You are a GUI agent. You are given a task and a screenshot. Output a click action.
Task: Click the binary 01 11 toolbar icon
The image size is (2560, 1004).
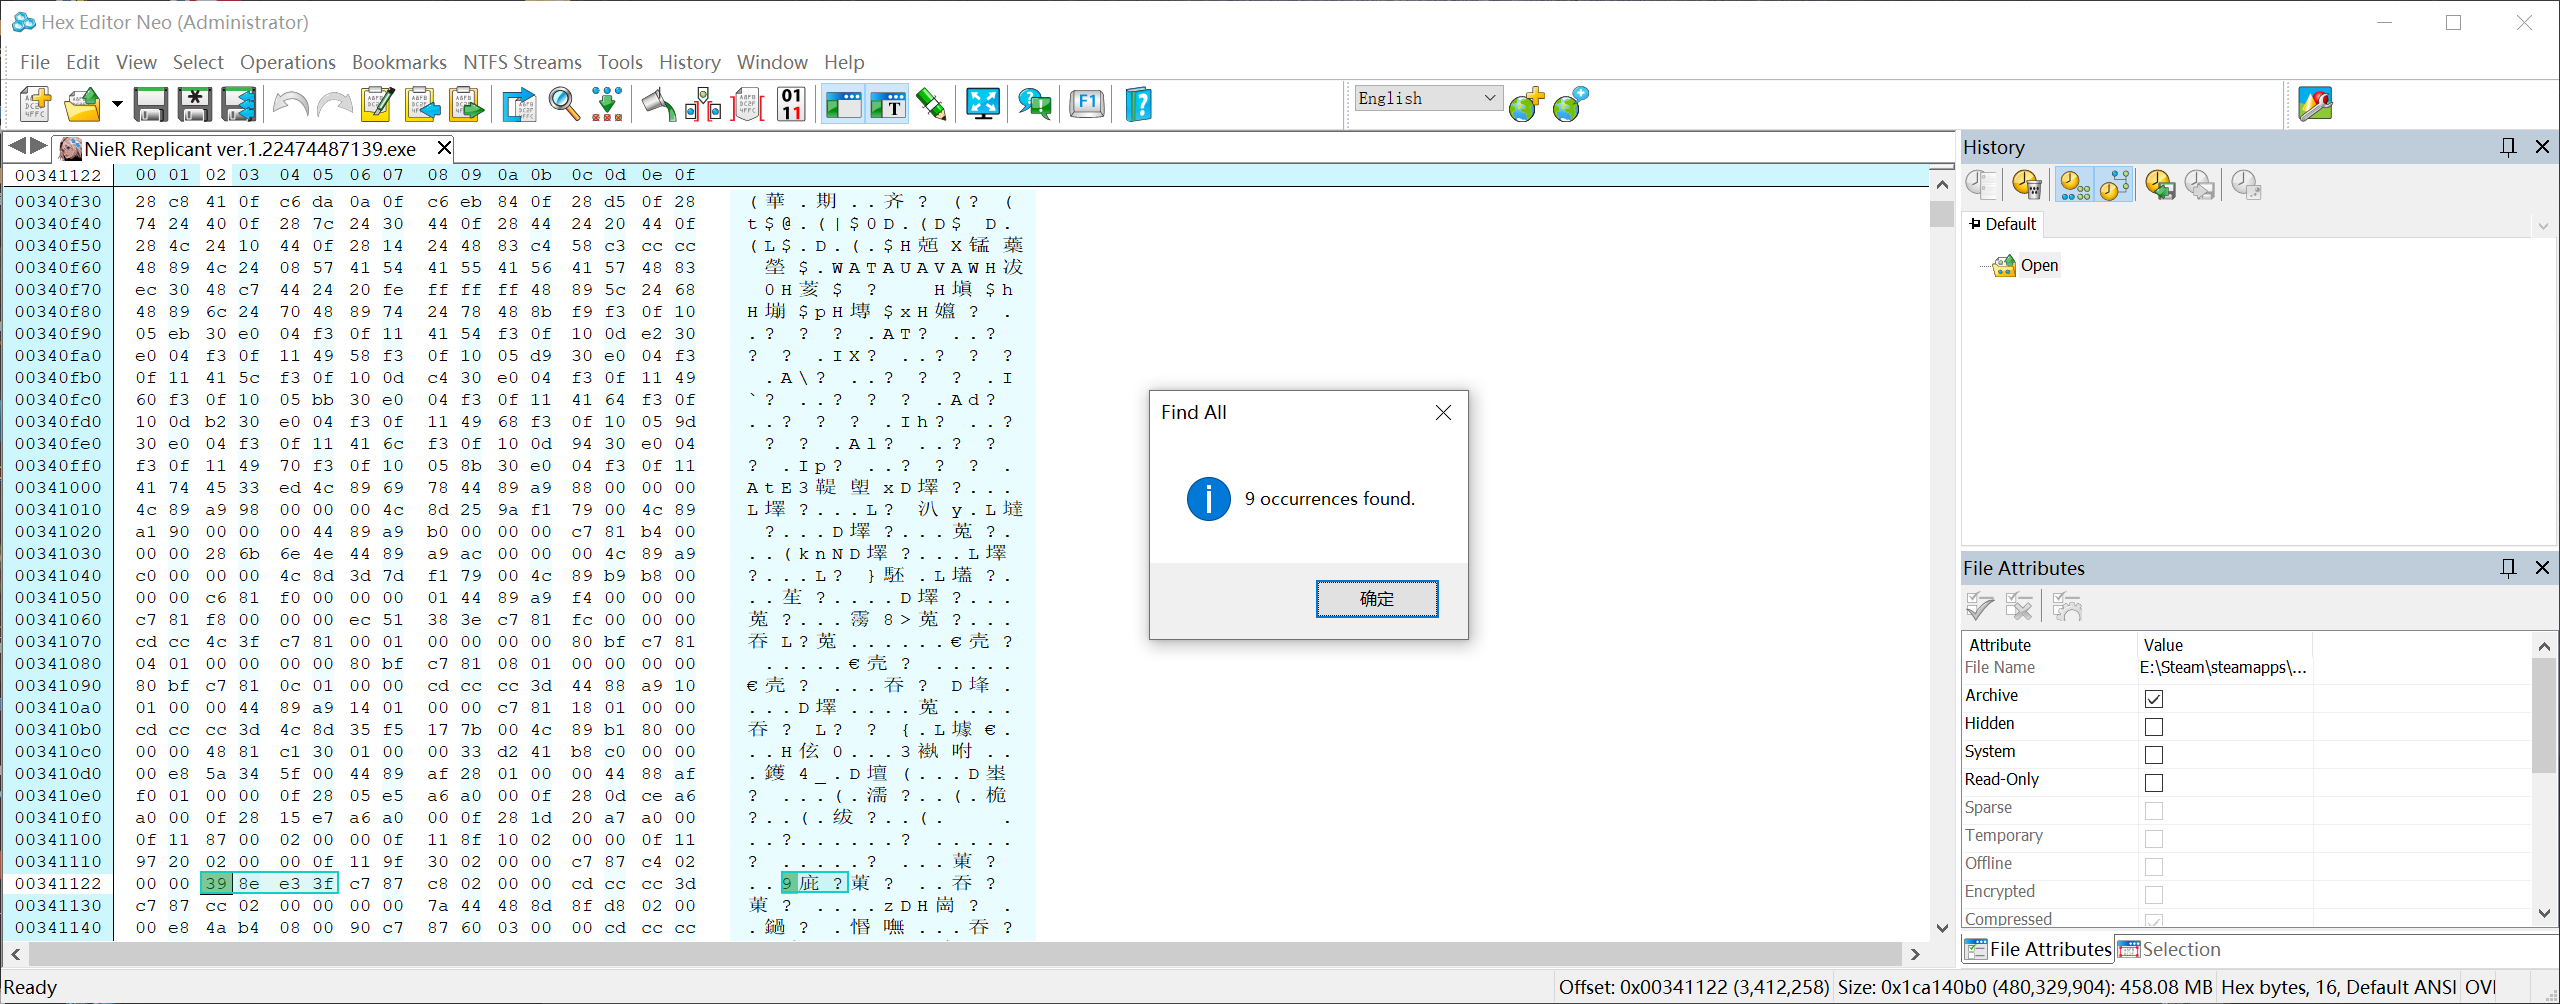791,104
